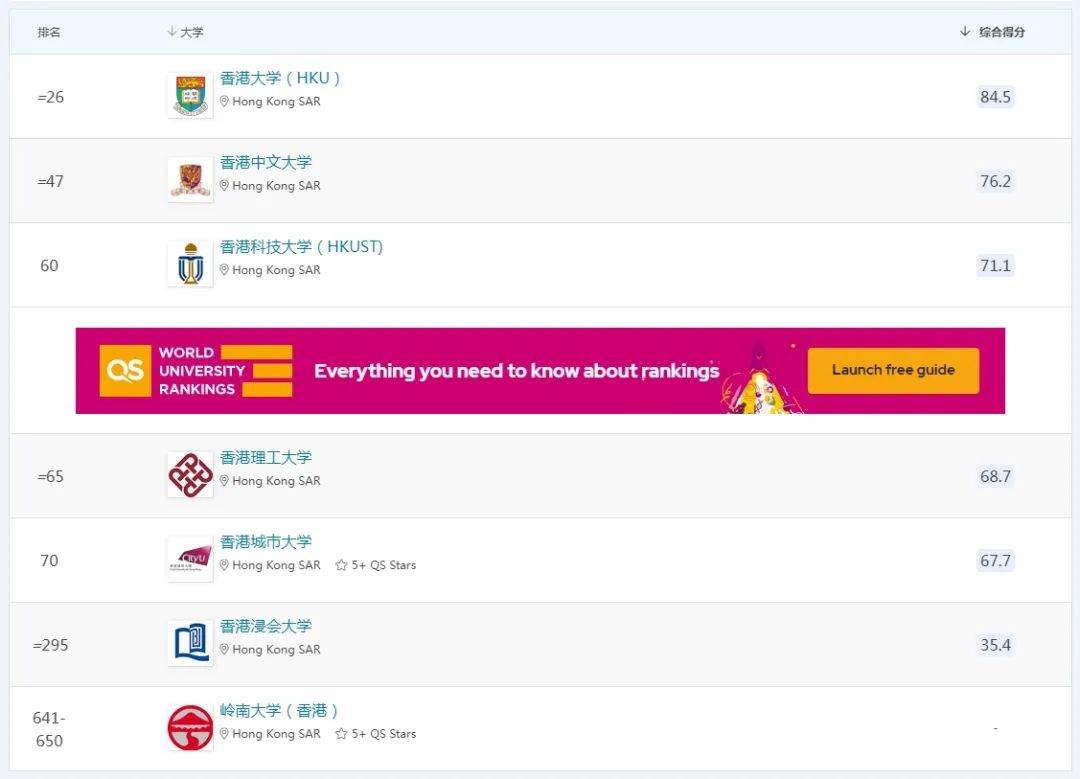
Task: Click the 排名 column header
Action: (x=49, y=32)
